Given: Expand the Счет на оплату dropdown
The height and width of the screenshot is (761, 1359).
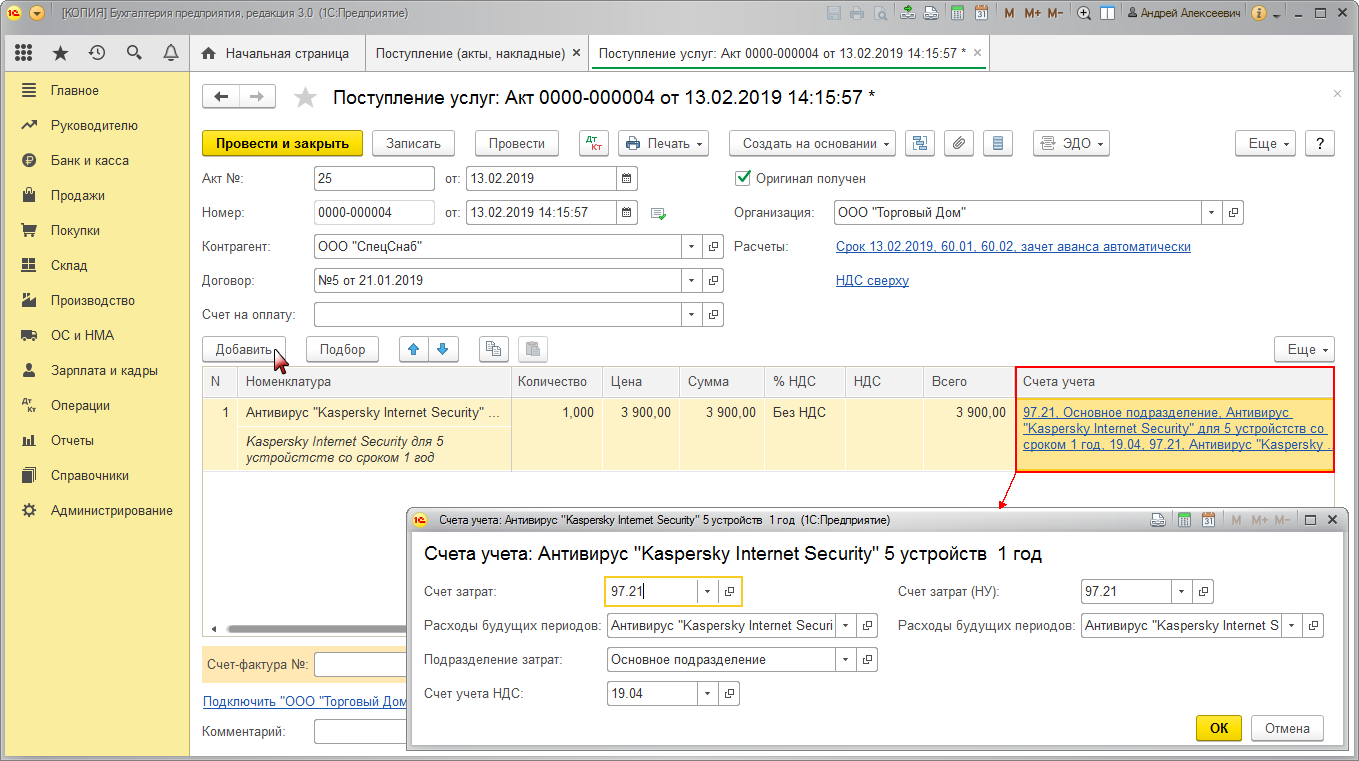Looking at the screenshot, I should pos(693,315).
